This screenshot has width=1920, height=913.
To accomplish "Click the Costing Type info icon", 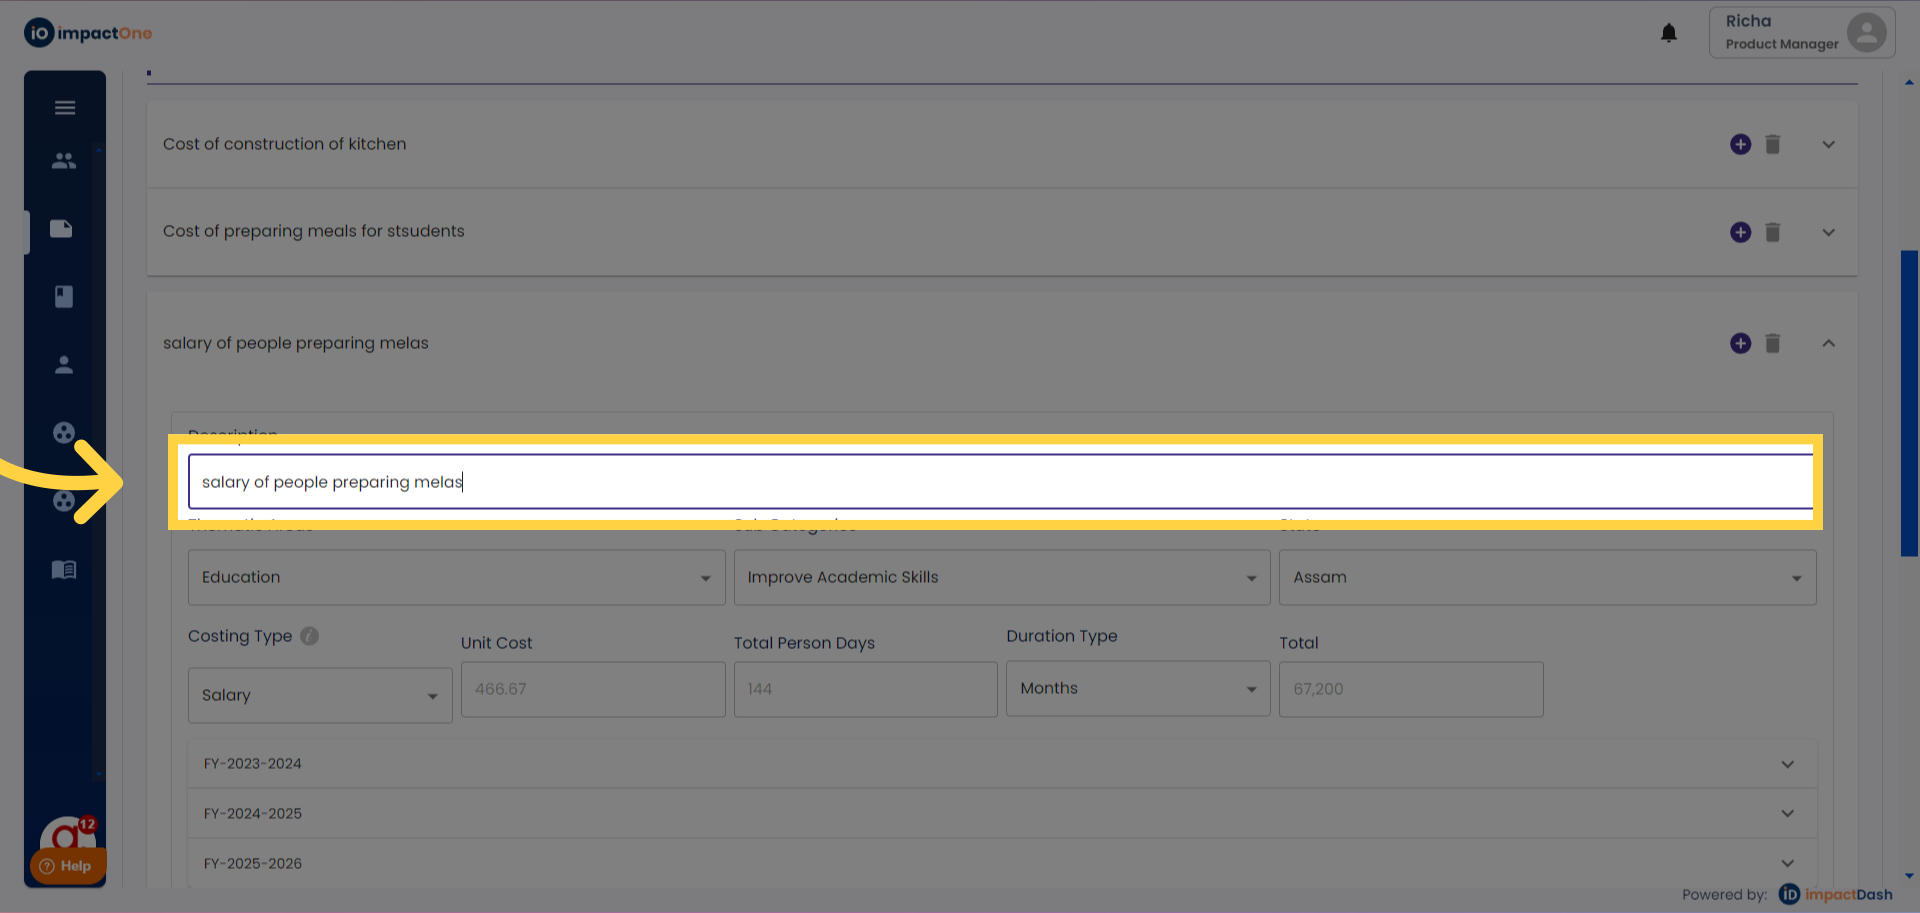I will click(x=310, y=636).
